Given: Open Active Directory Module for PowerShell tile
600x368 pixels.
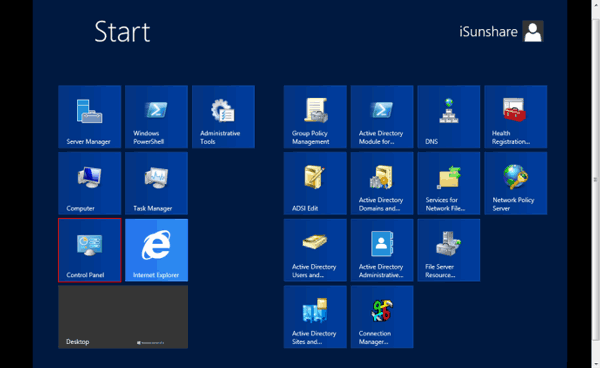Looking at the screenshot, I should [x=382, y=117].
